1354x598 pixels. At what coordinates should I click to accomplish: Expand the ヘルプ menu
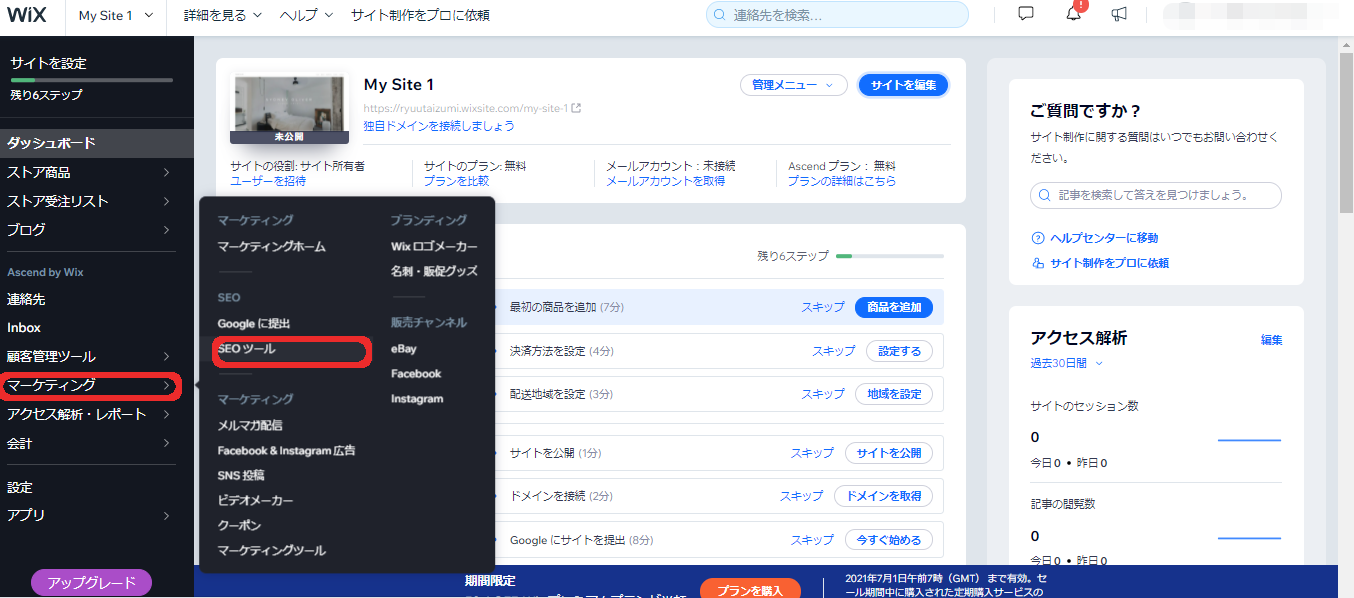[x=306, y=15]
